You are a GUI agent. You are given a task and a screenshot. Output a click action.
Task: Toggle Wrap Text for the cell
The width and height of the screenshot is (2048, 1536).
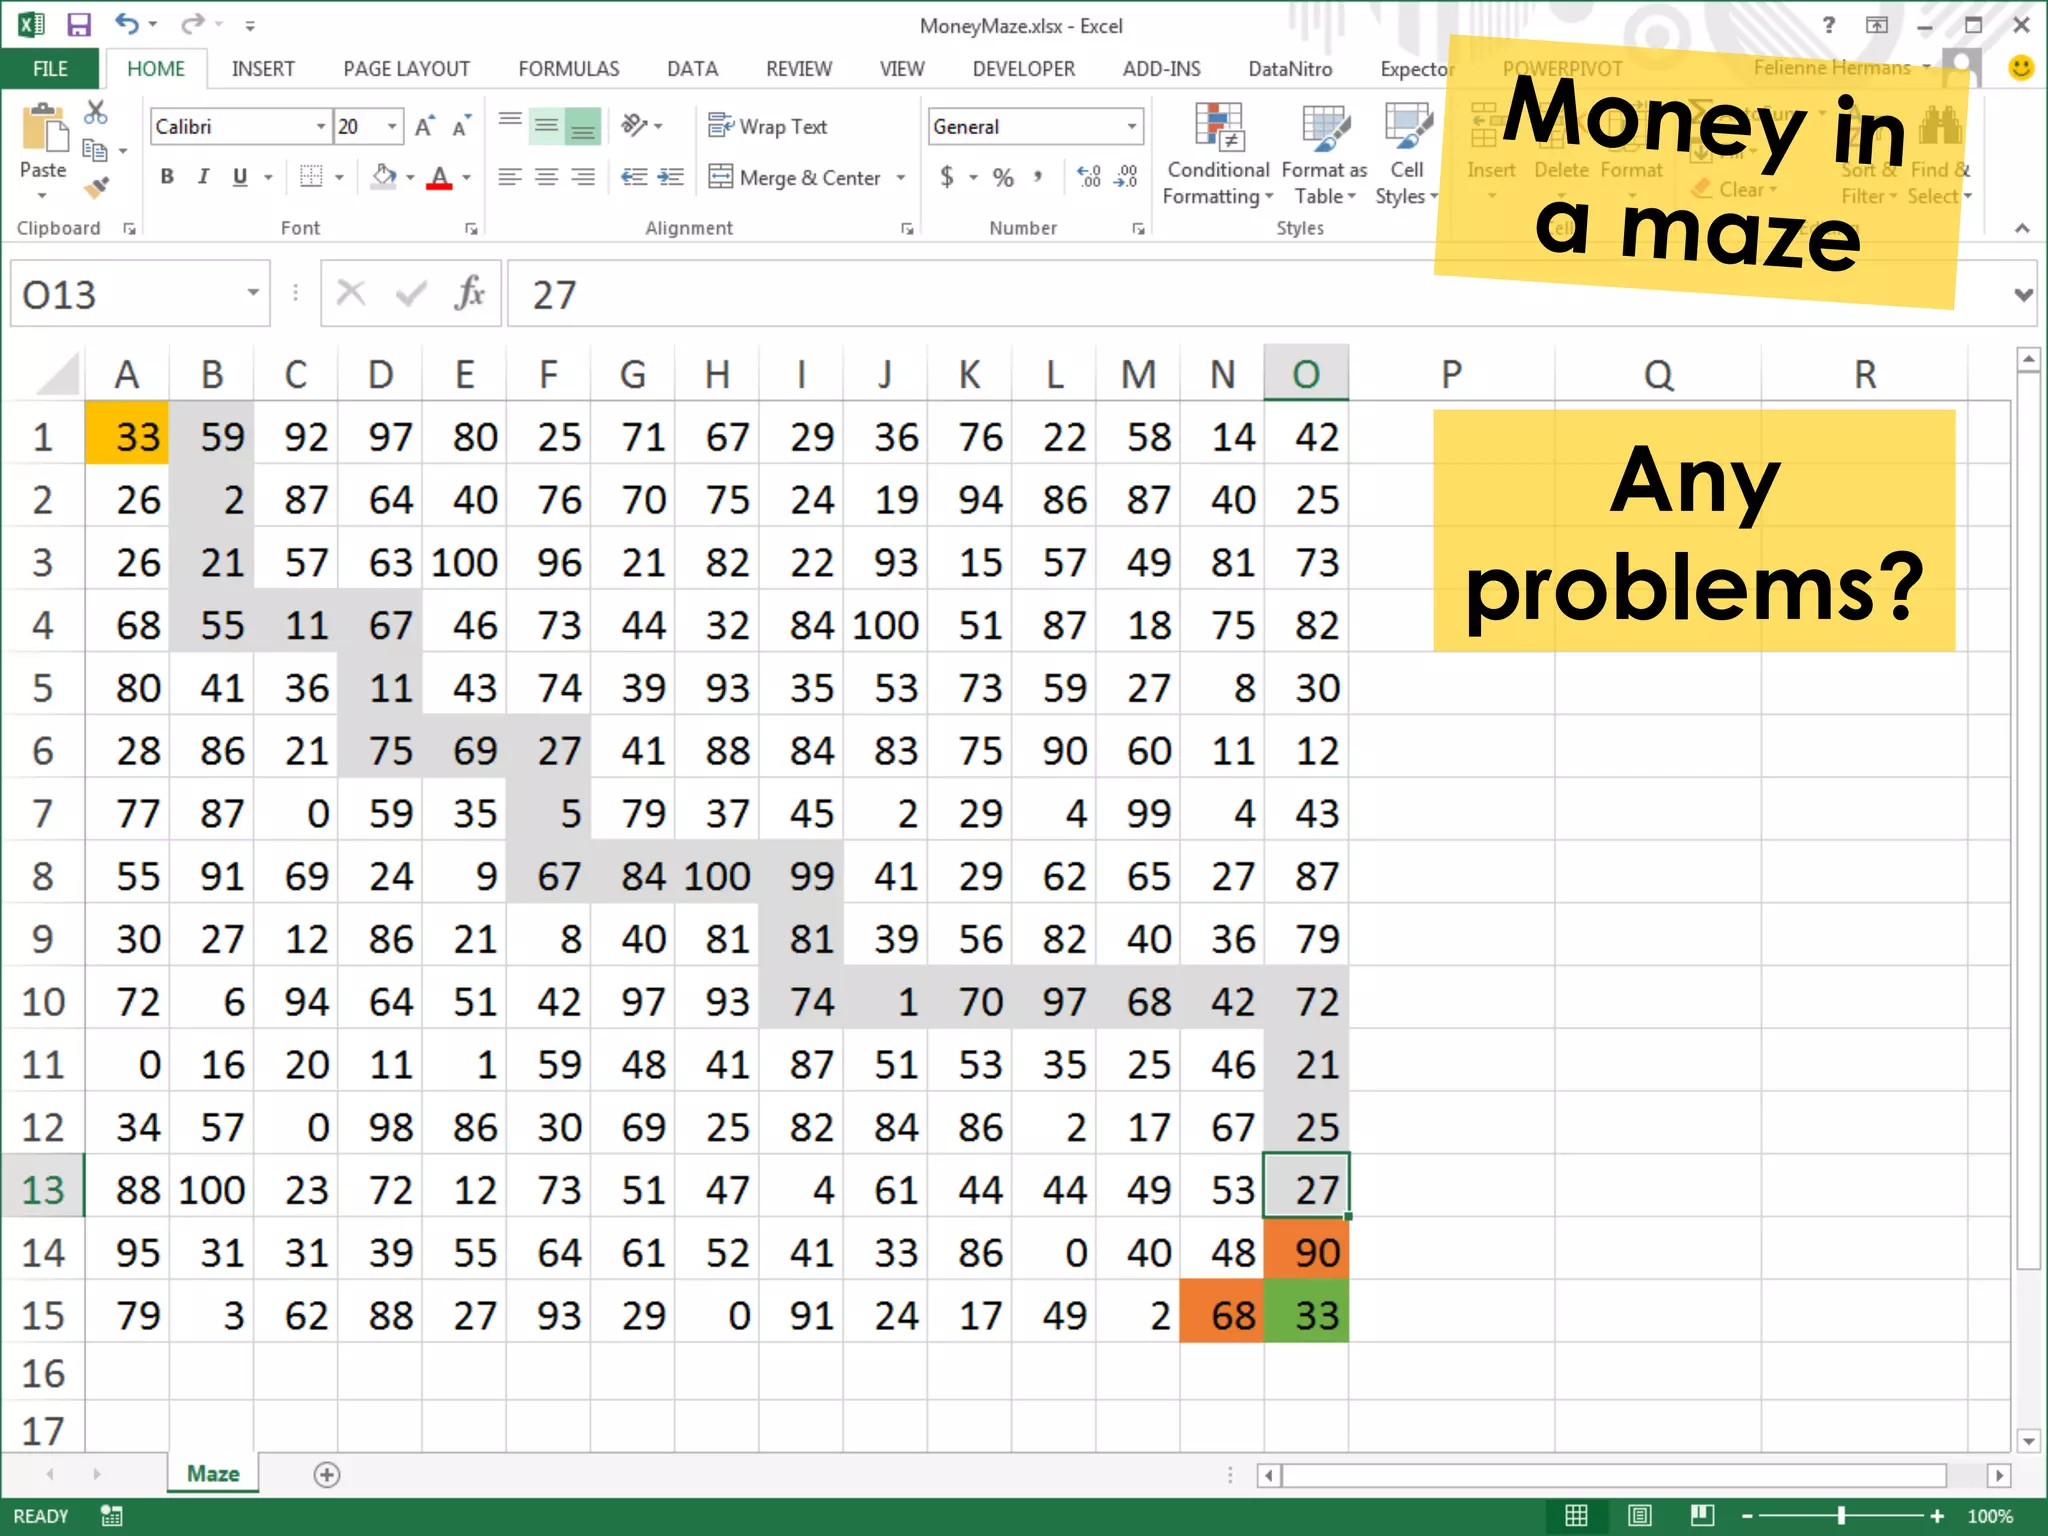(768, 127)
